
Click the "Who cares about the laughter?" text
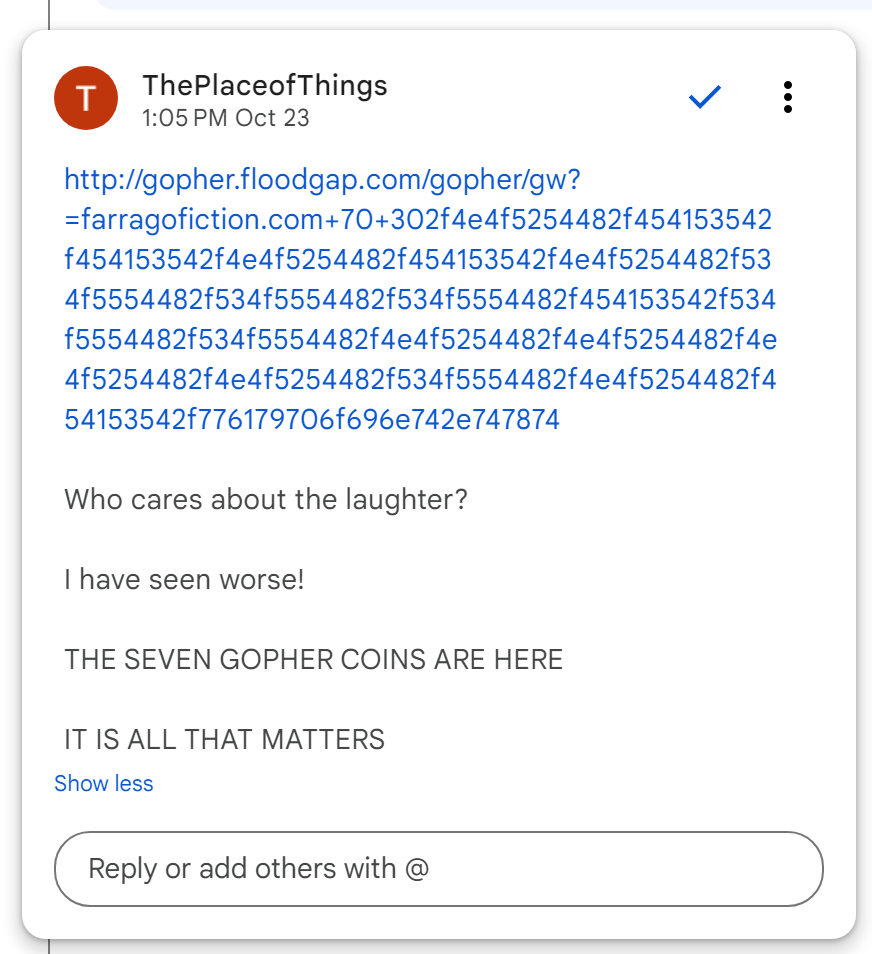pos(266,500)
